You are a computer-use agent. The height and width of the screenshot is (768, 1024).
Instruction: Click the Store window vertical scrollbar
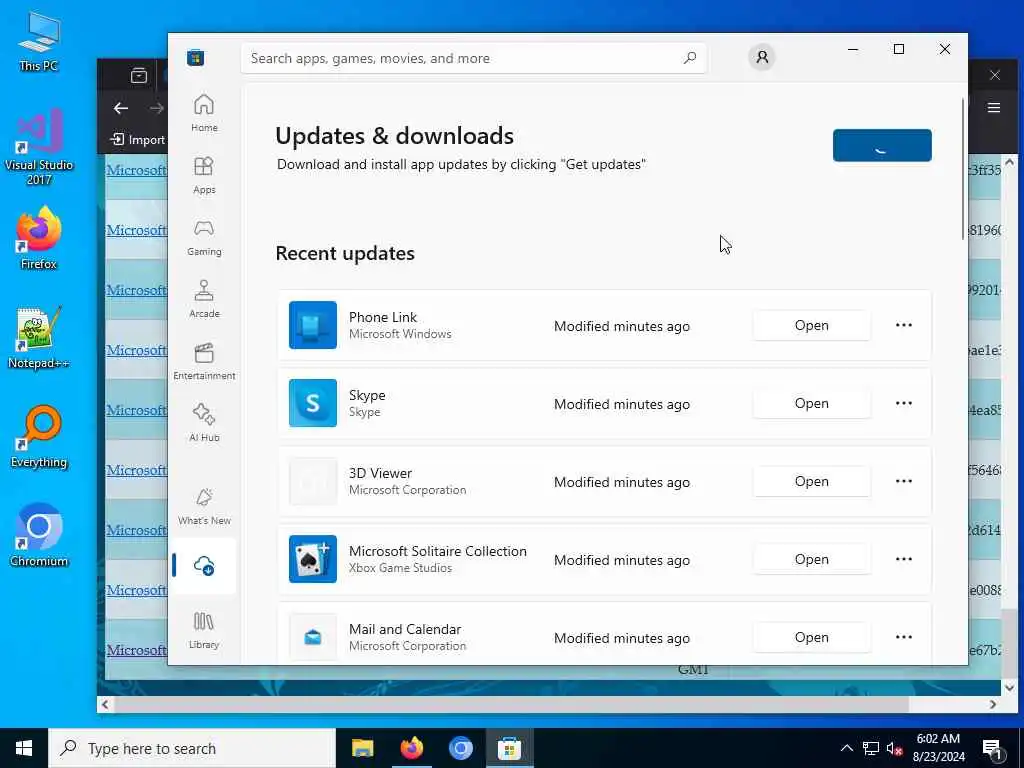point(963,170)
